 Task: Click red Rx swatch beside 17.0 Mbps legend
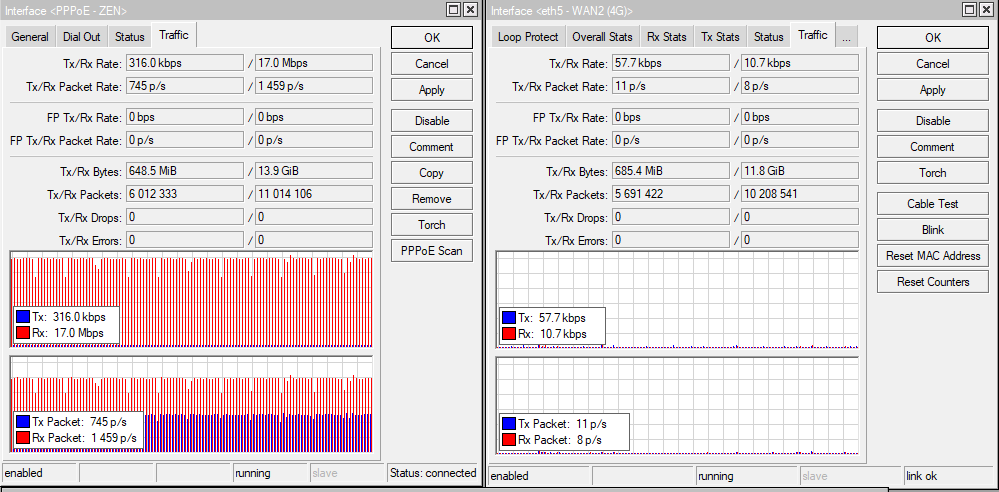(23, 333)
